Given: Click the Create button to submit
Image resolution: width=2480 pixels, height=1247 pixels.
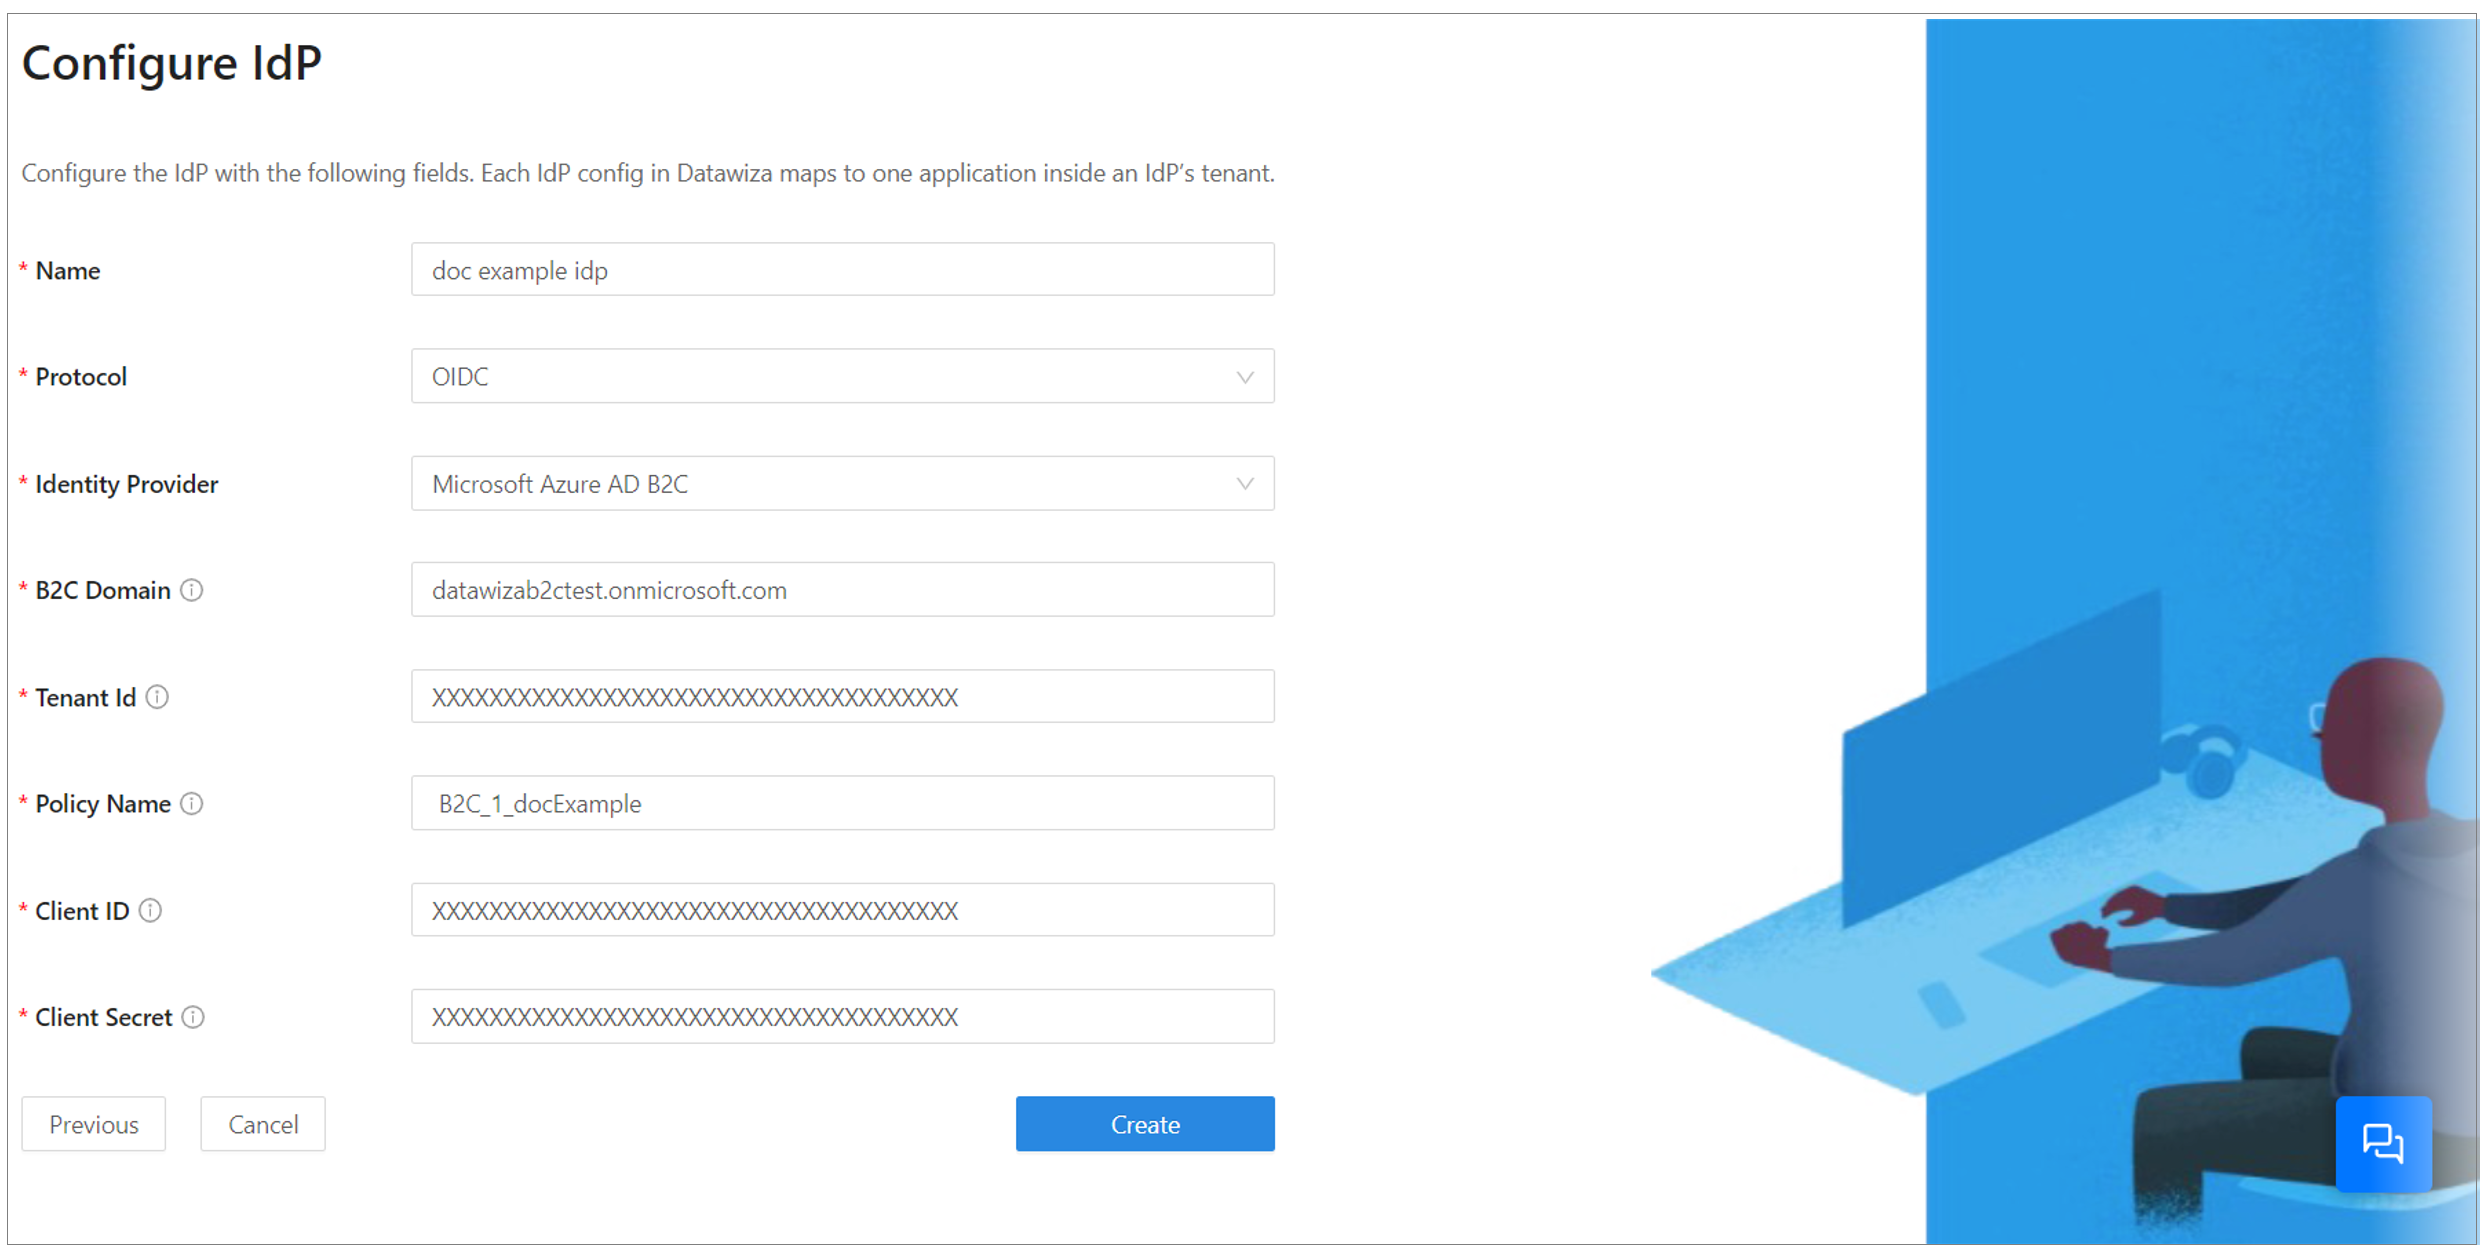Looking at the screenshot, I should (1146, 1123).
